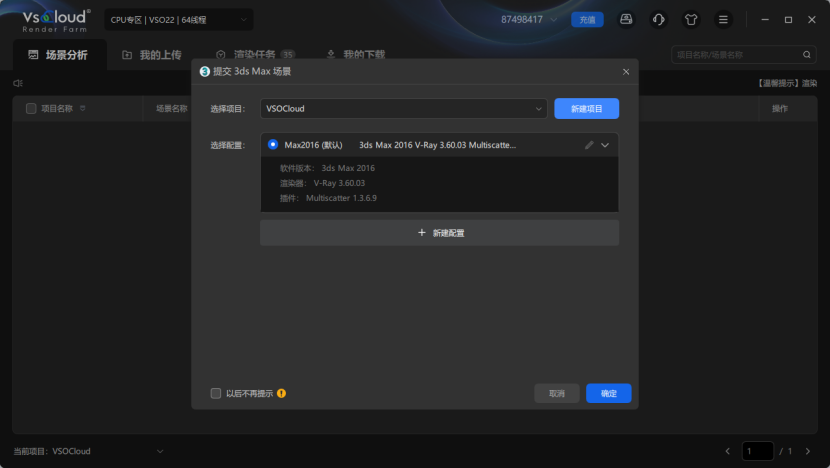
Task: Click the 确定 button to confirm
Action: pyautogui.click(x=608, y=394)
